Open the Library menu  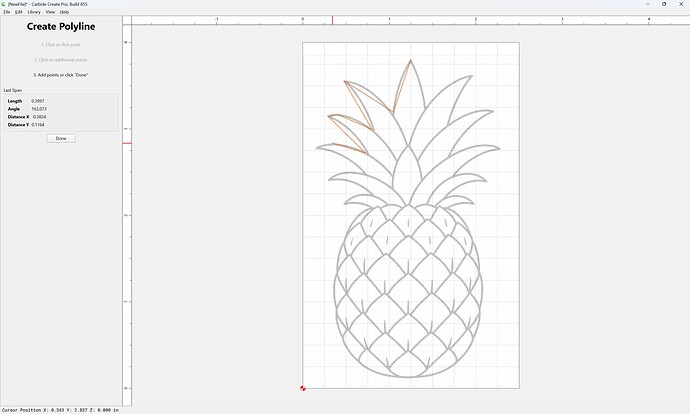pos(34,12)
